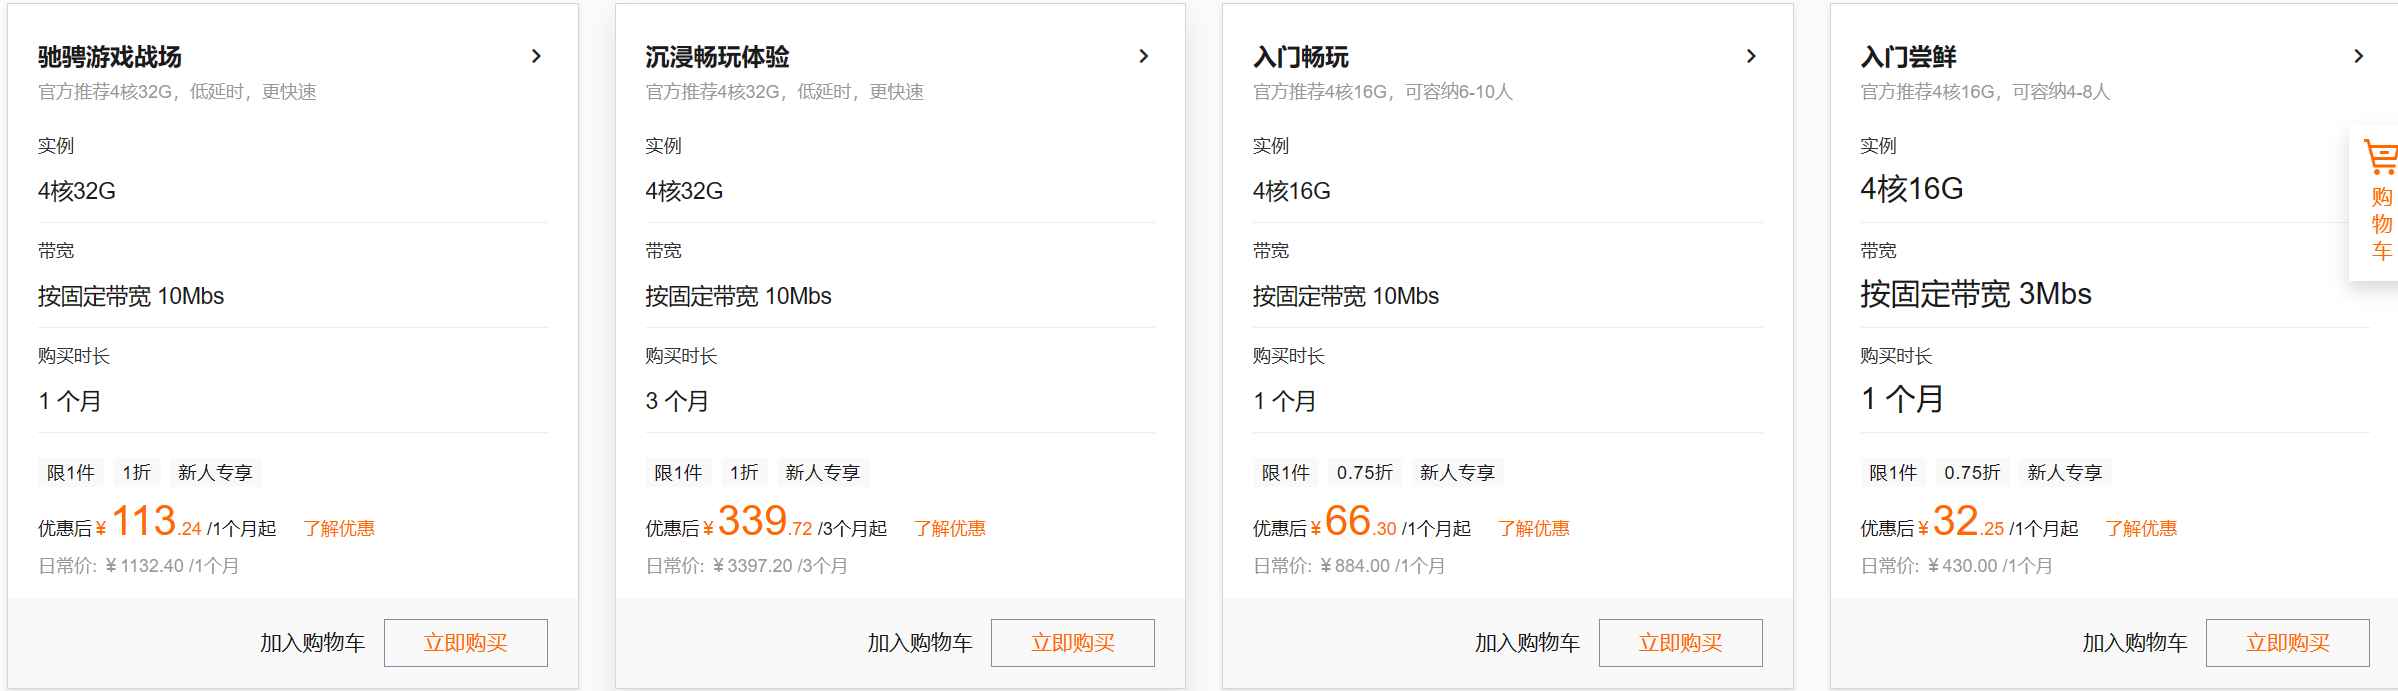The height and width of the screenshot is (691, 2398).
Task: Click the right arrow on 入门畅玩 card
Action: coord(1752,56)
